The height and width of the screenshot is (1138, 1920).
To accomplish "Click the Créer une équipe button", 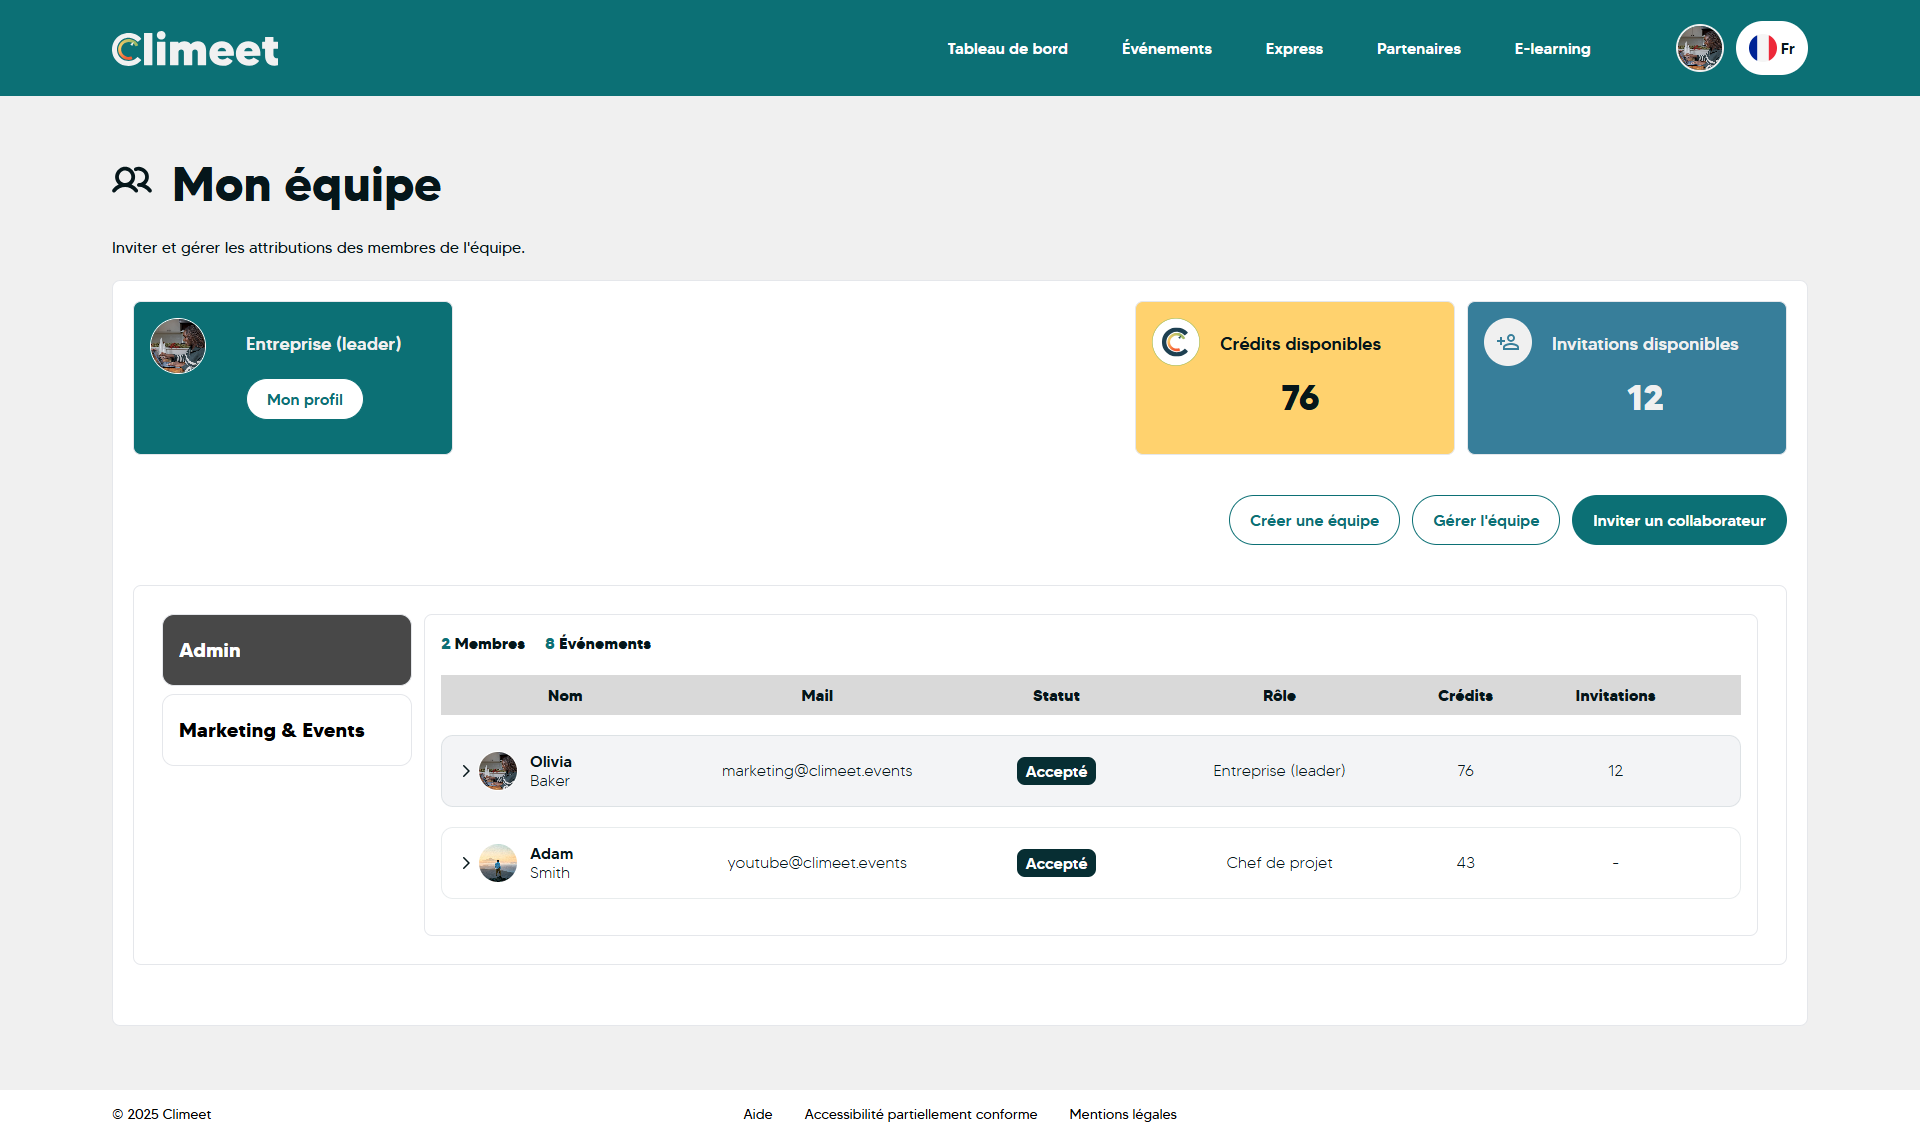I will [x=1314, y=520].
